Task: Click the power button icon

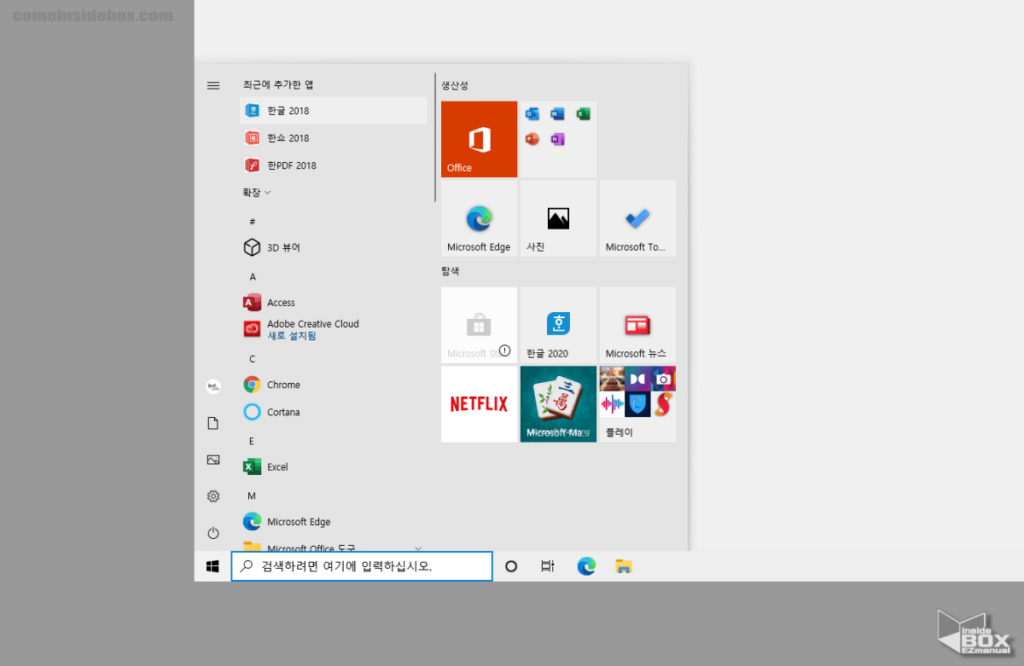Action: (213, 533)
